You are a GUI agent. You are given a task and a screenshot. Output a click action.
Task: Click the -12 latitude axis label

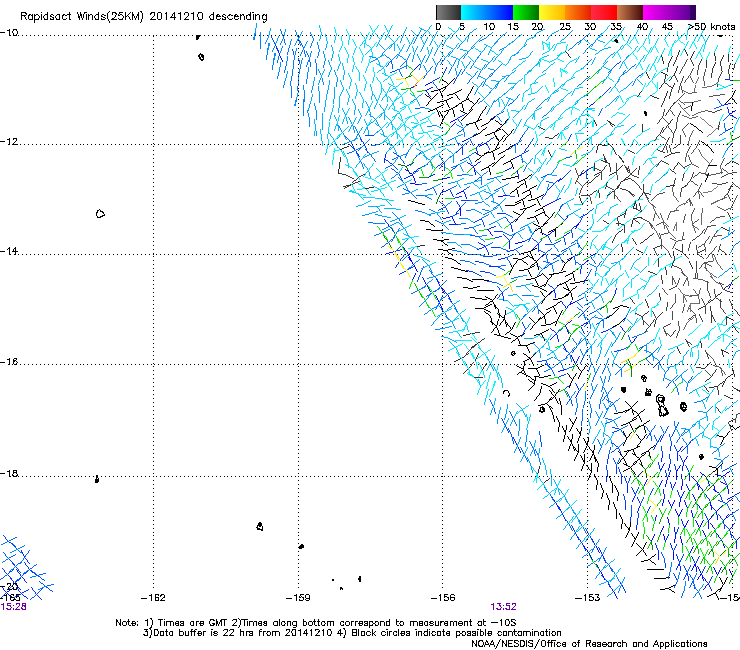(9, 142)
